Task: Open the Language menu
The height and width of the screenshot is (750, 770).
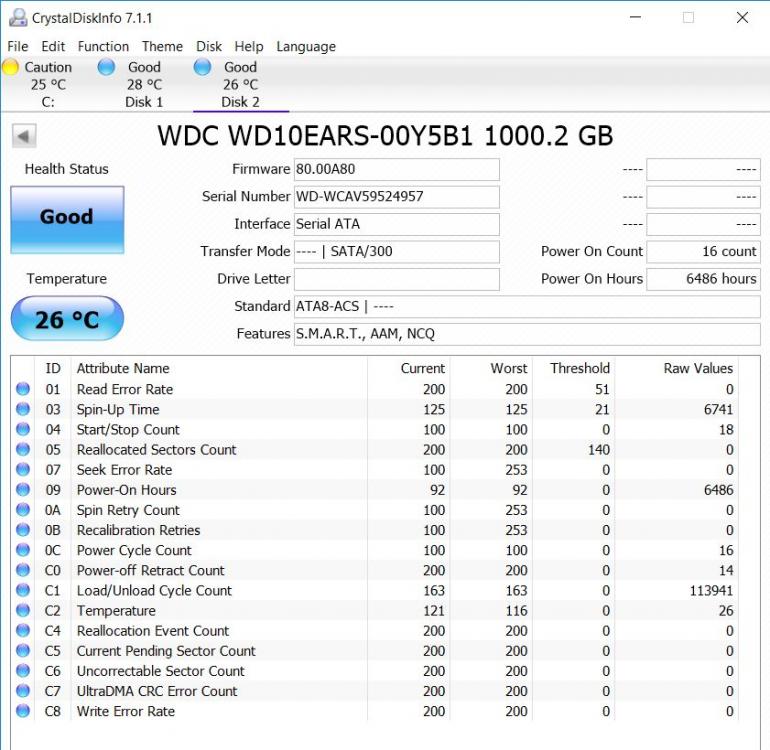Action: click(306, 46)
